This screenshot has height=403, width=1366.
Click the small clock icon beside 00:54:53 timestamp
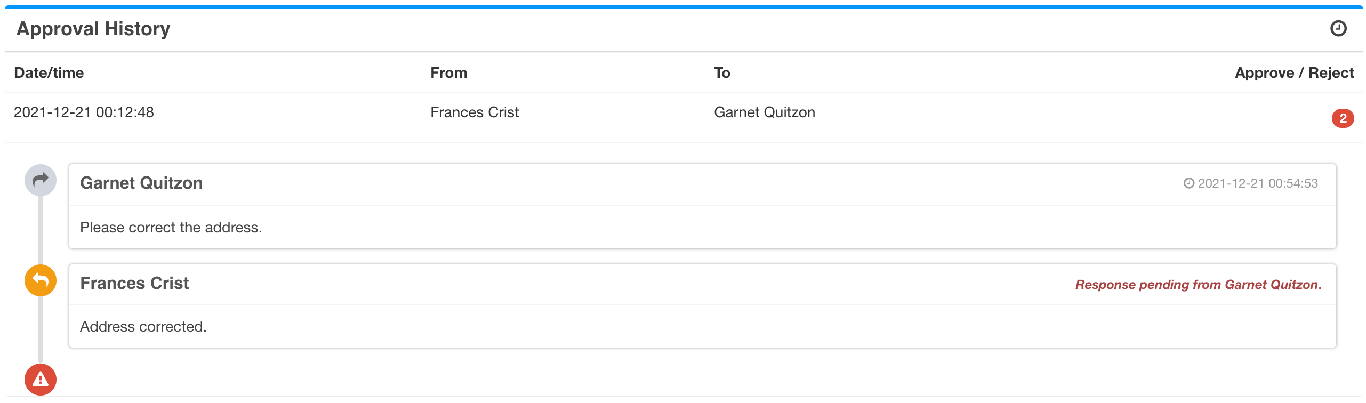point(1189,184)
